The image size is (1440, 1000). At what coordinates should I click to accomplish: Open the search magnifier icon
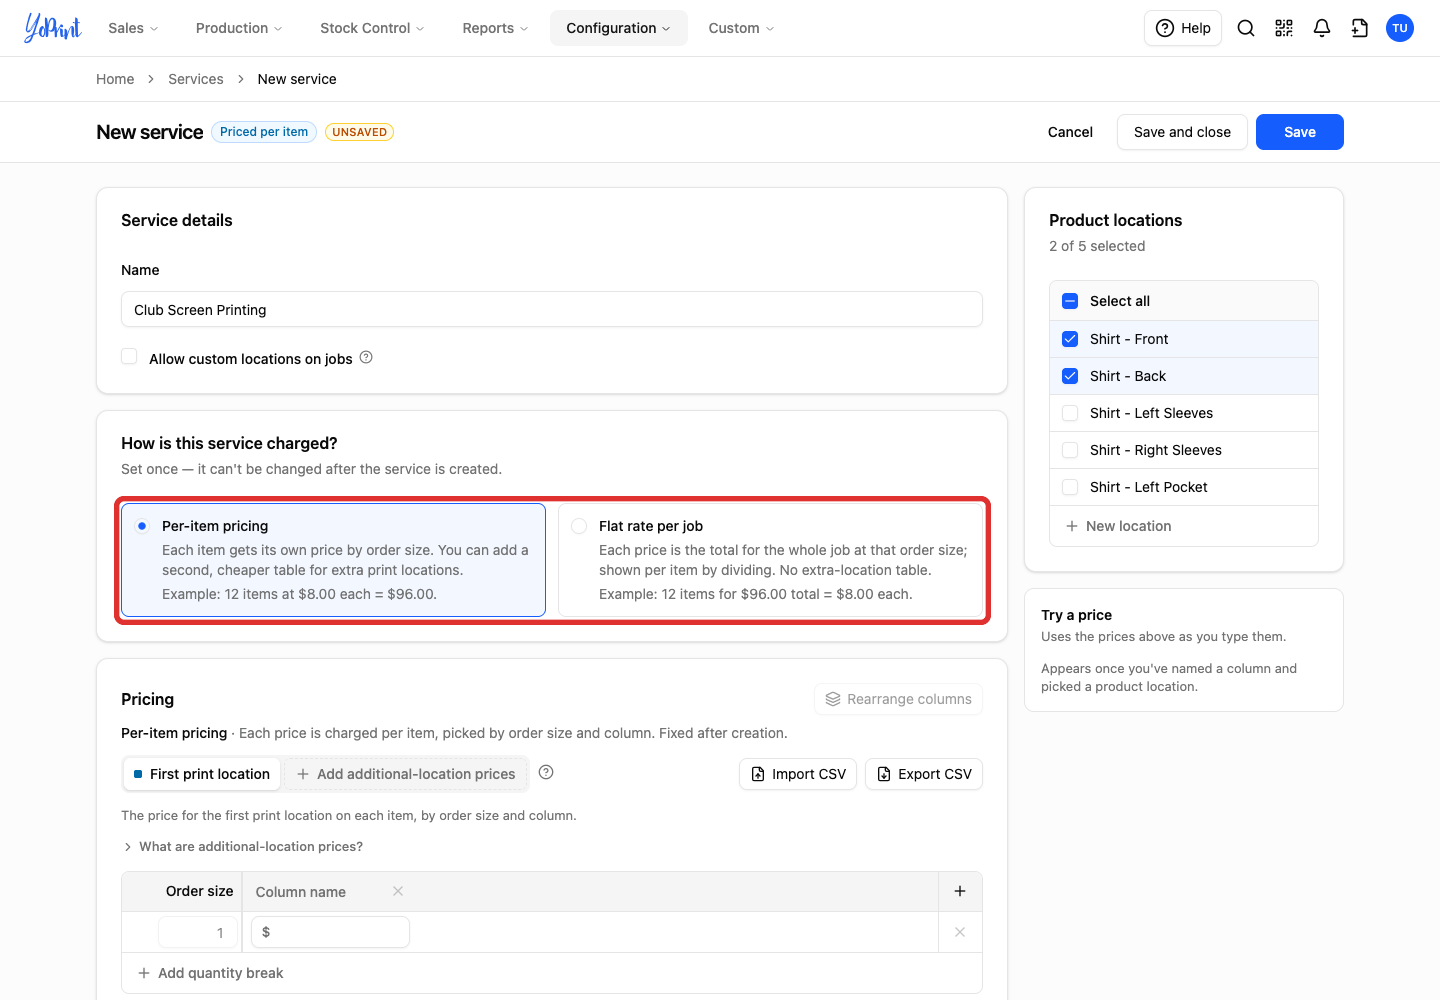1246,28
